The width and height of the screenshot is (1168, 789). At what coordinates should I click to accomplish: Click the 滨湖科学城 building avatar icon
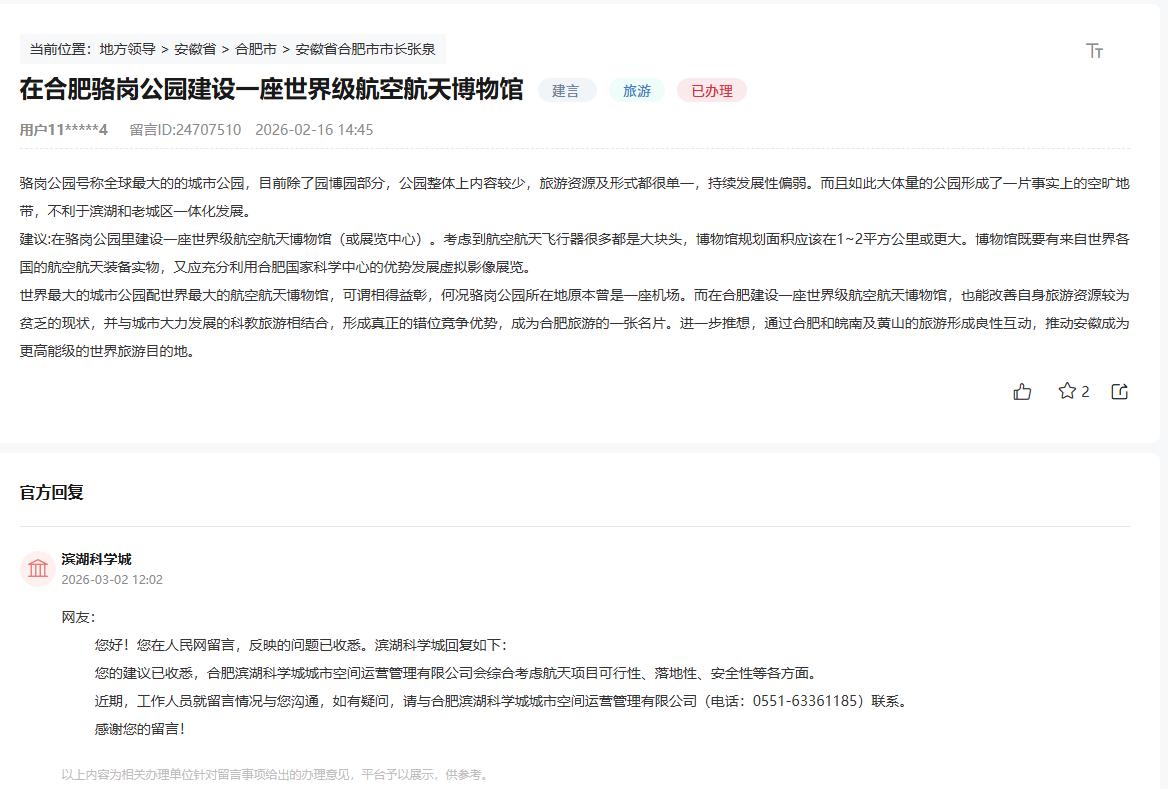(x=37, y=568)
